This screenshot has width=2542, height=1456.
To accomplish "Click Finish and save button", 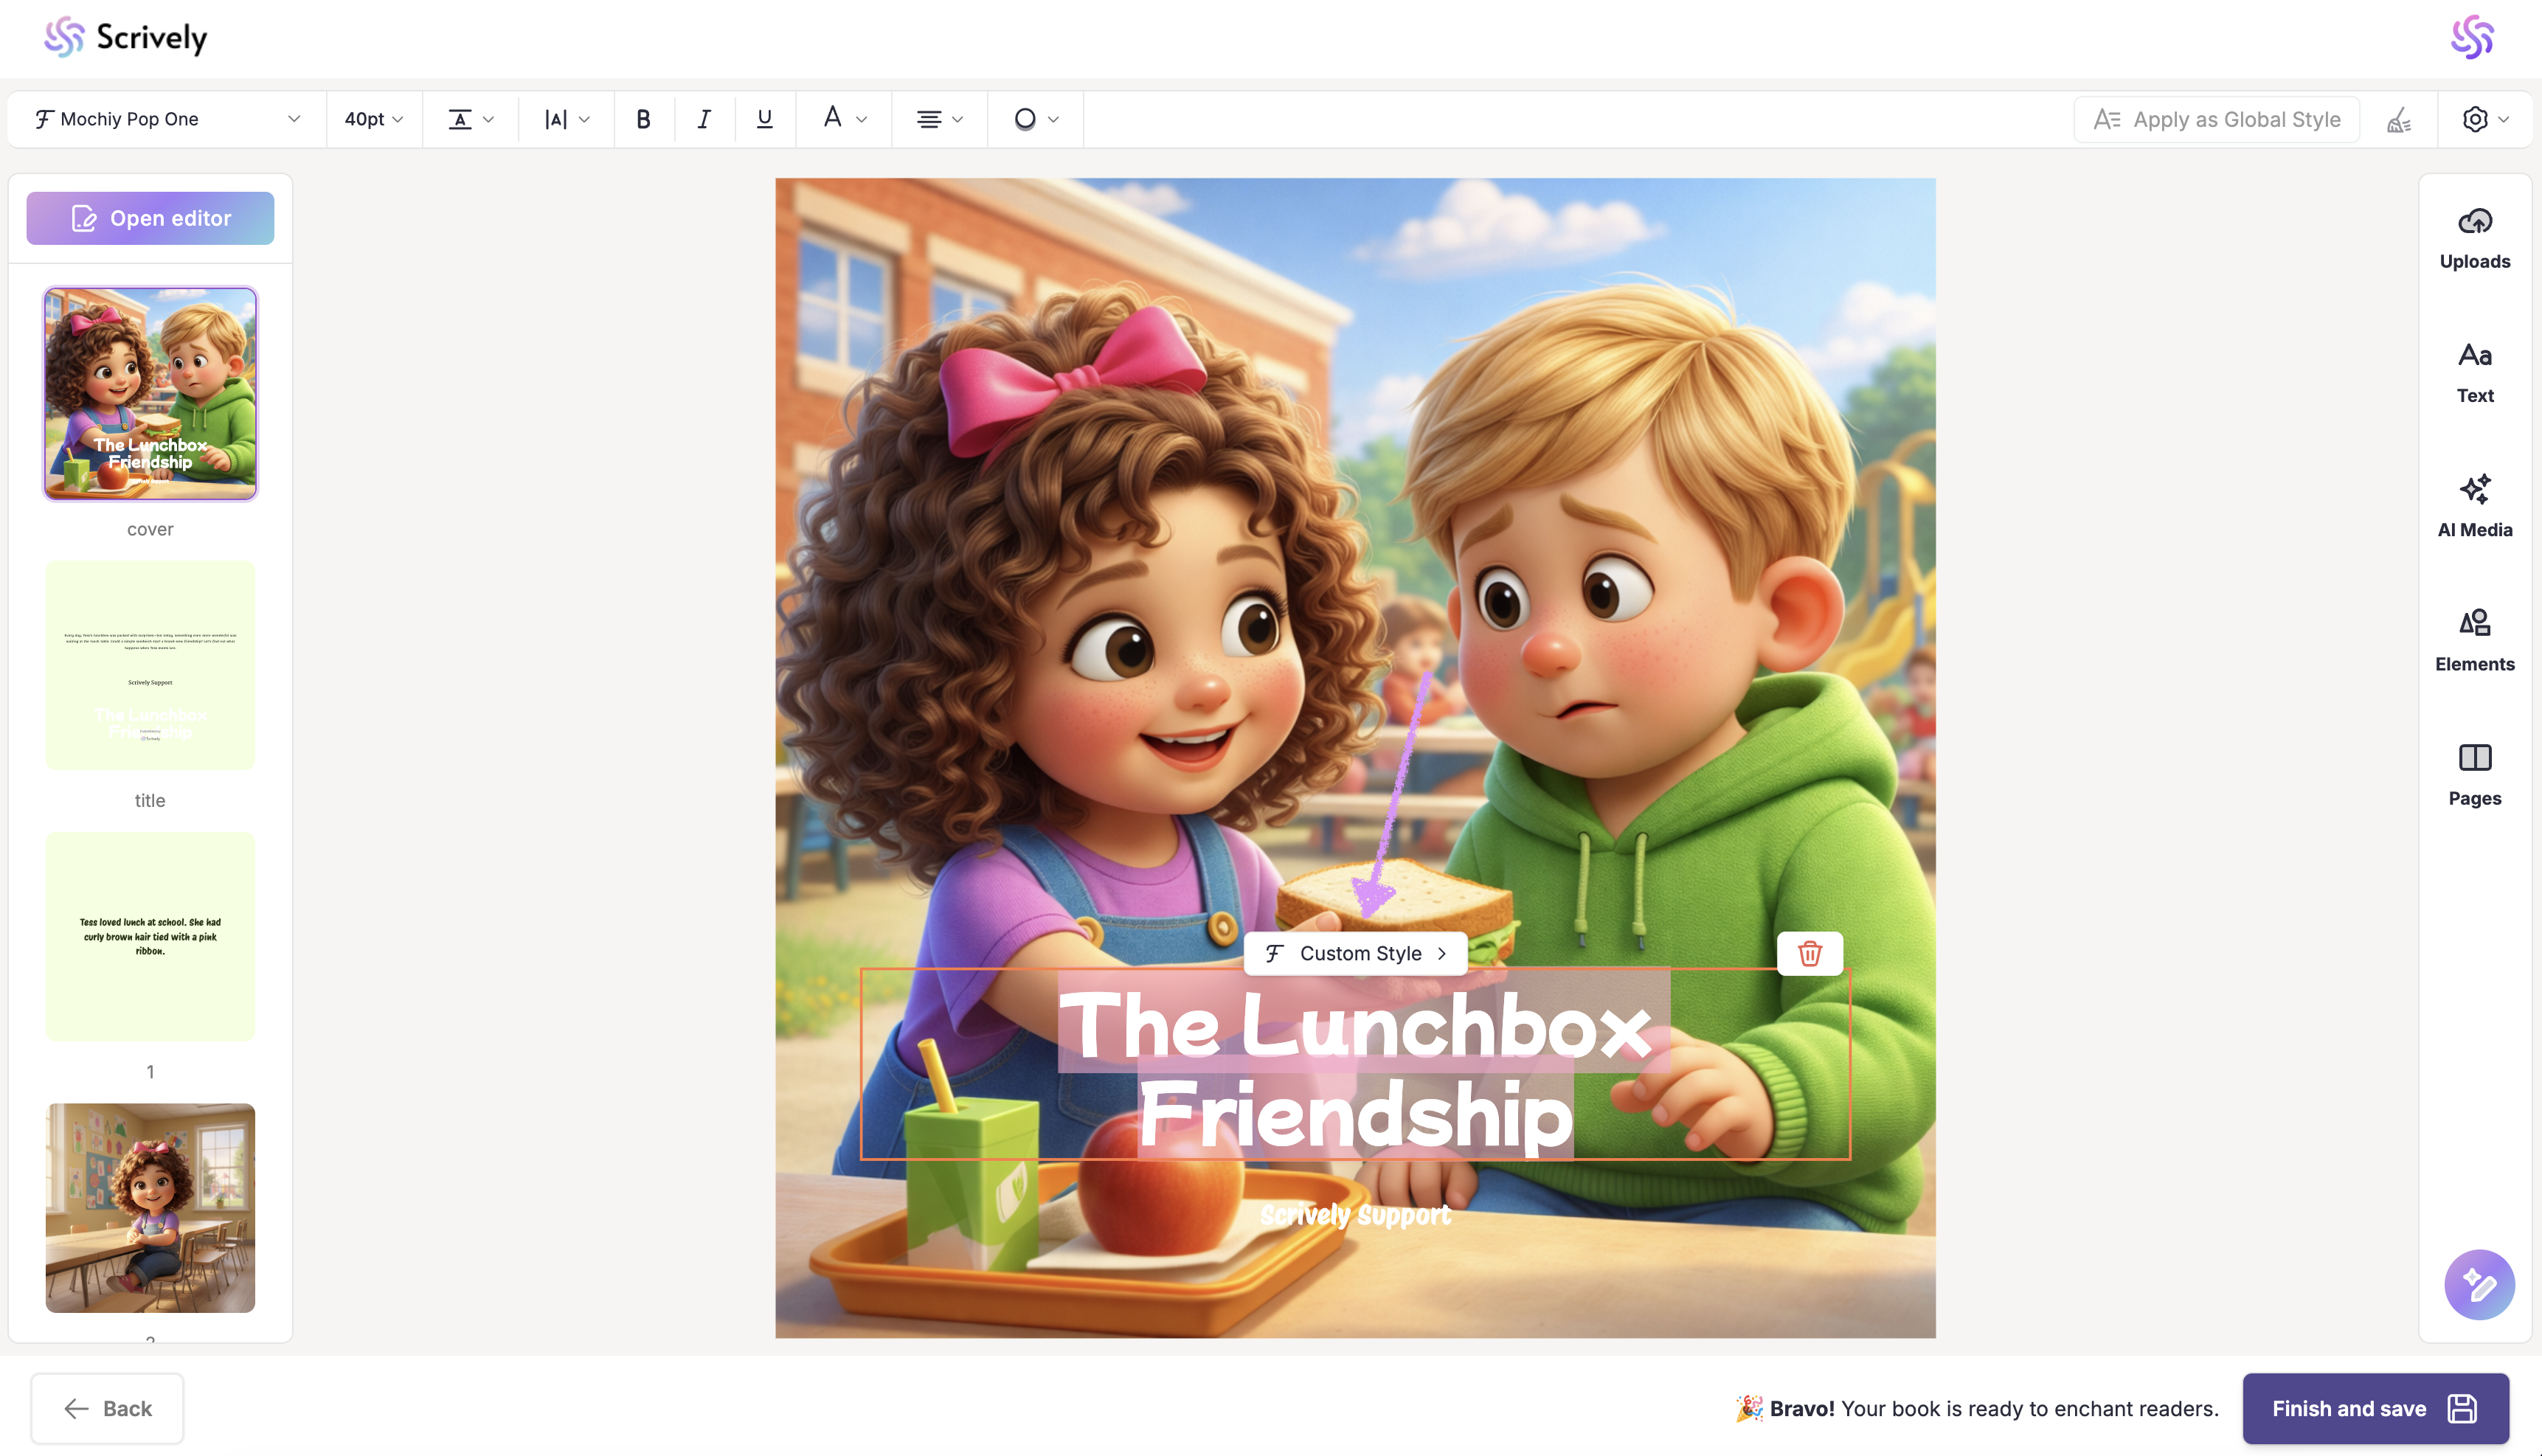I will tap(2374, 1408).
